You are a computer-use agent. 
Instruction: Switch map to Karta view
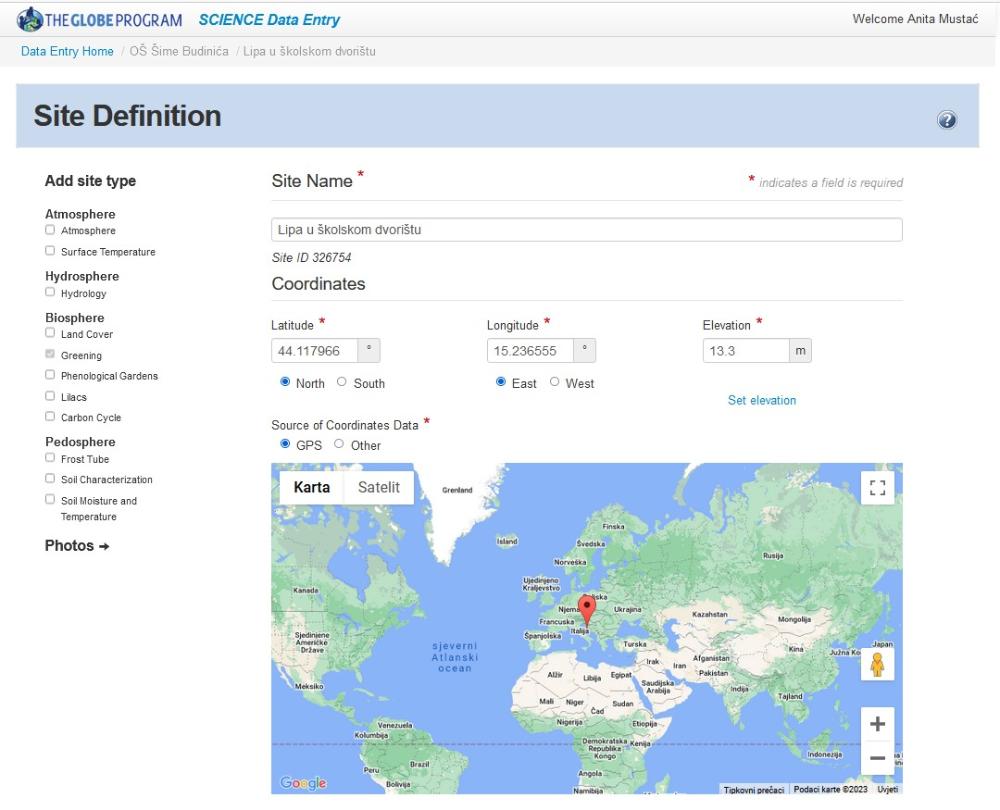pyautogui.click(x=312, y=488)
